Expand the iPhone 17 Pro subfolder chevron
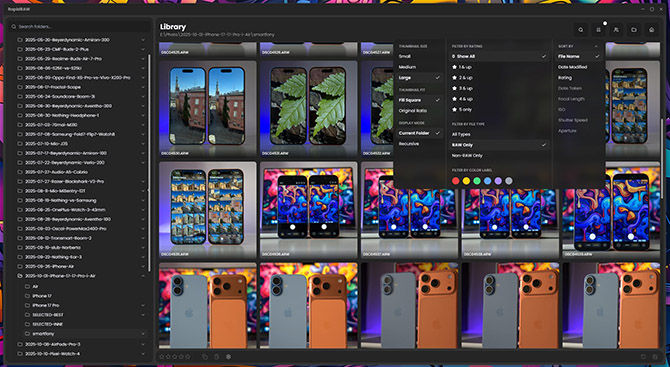 pos(143,305)
